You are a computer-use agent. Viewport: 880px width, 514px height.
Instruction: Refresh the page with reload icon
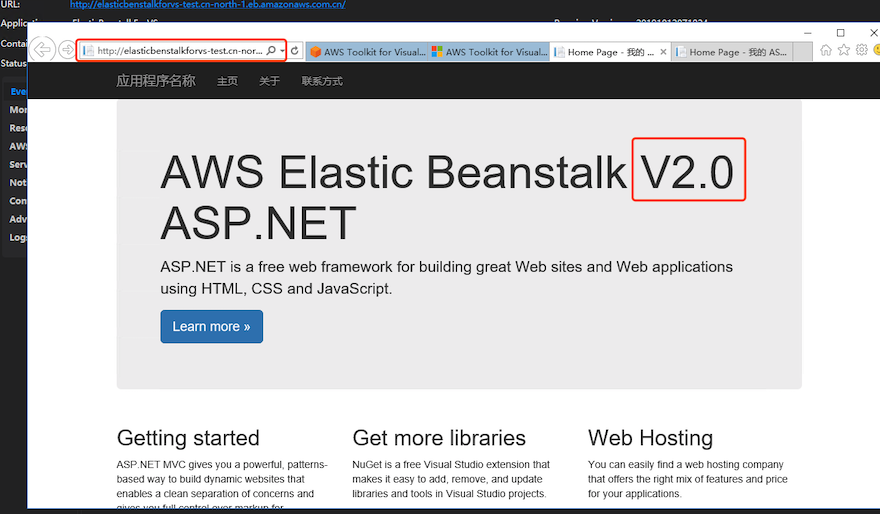pyautogui.click(x=295, y=51)
